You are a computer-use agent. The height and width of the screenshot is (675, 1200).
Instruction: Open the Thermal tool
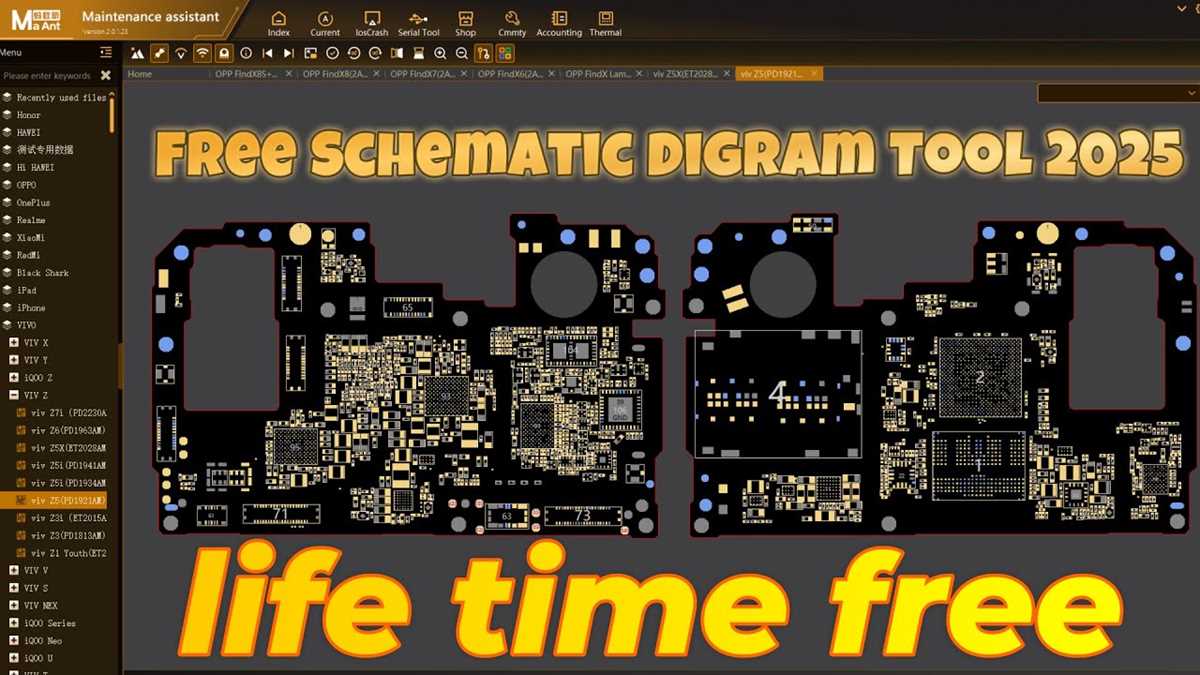click(605, 24)
